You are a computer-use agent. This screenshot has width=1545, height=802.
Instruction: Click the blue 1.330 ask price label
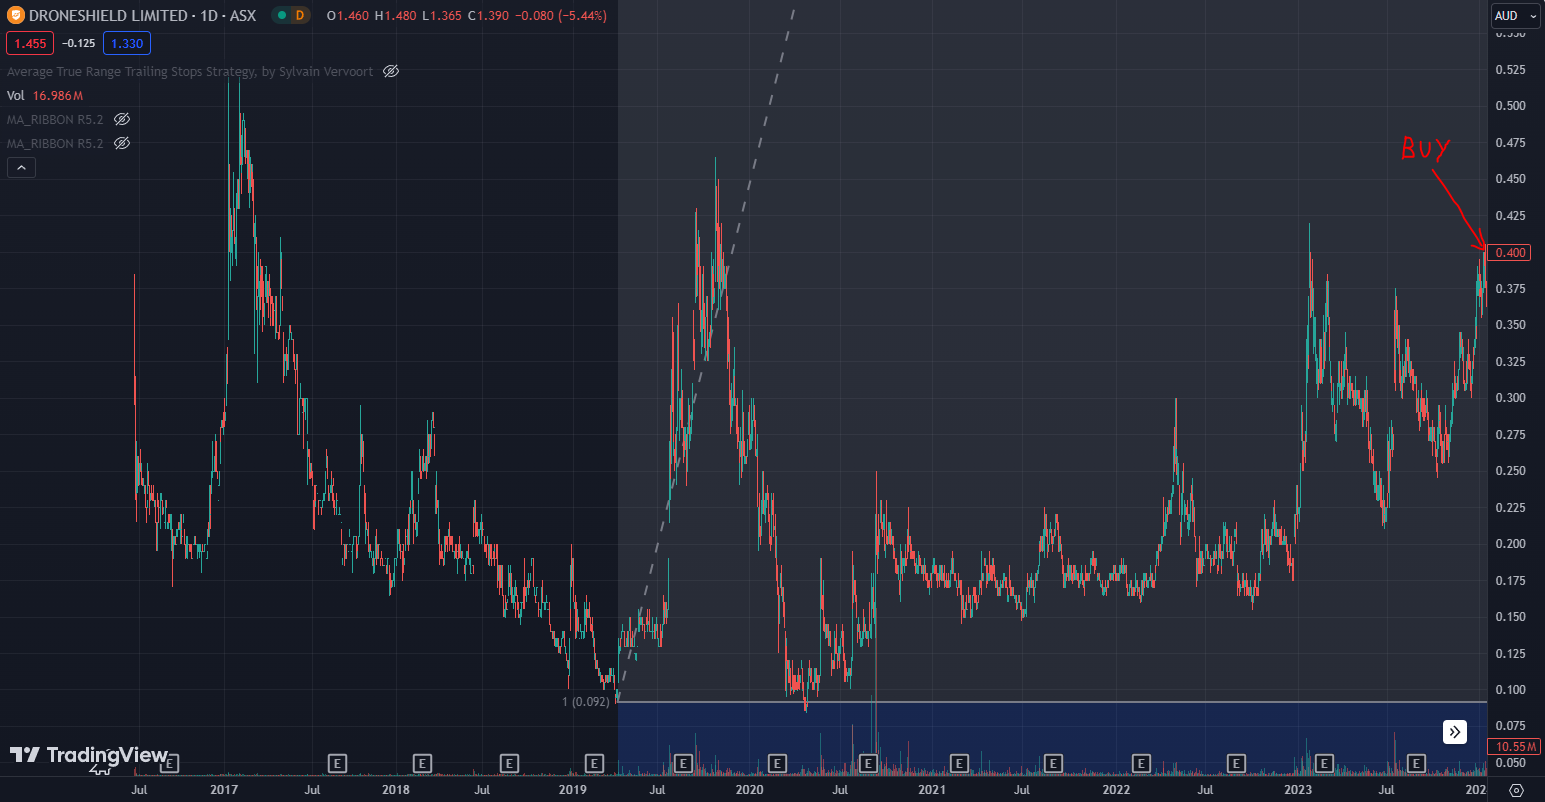click(126, 43)
